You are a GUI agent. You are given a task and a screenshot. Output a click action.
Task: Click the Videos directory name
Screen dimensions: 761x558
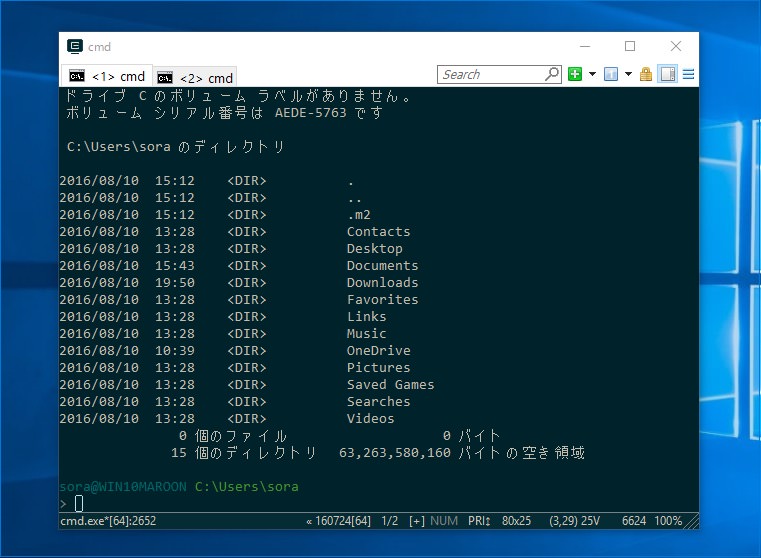370,419
